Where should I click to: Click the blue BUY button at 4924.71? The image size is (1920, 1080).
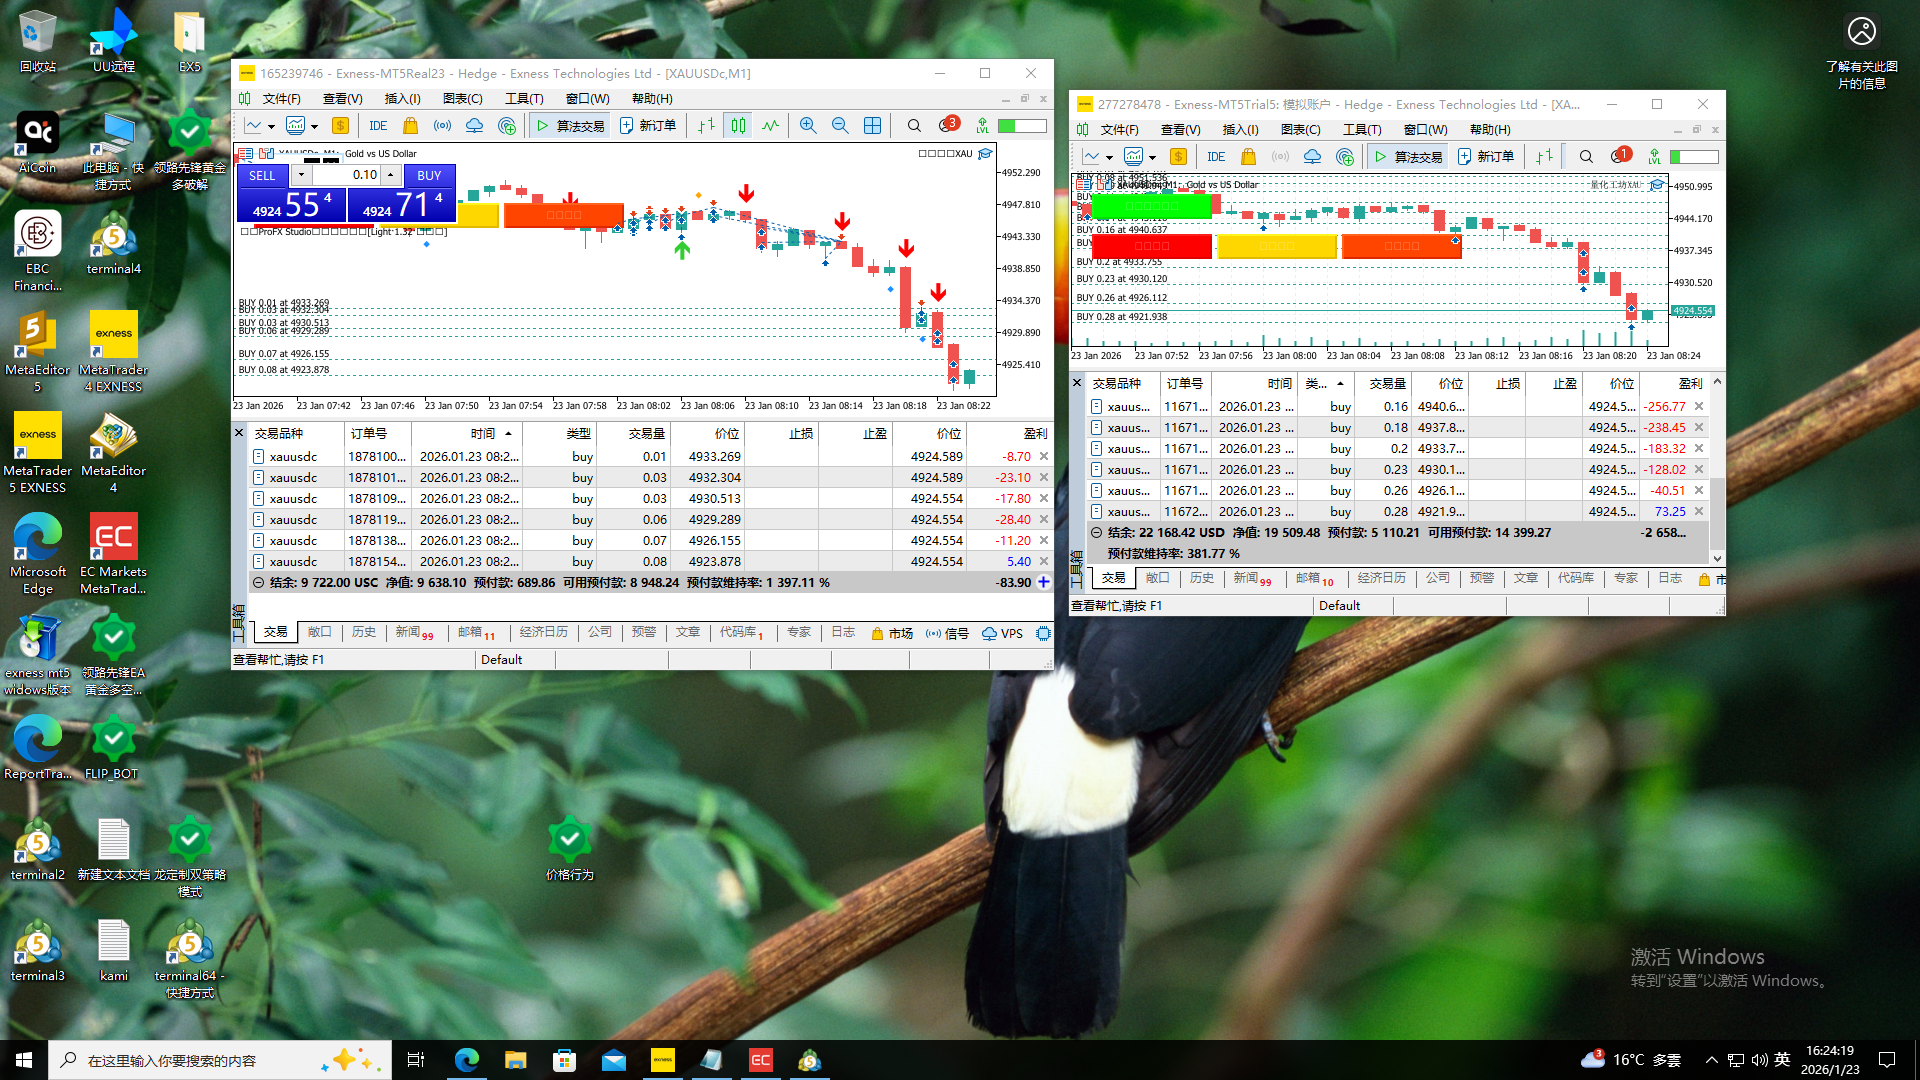coord(402,204)
